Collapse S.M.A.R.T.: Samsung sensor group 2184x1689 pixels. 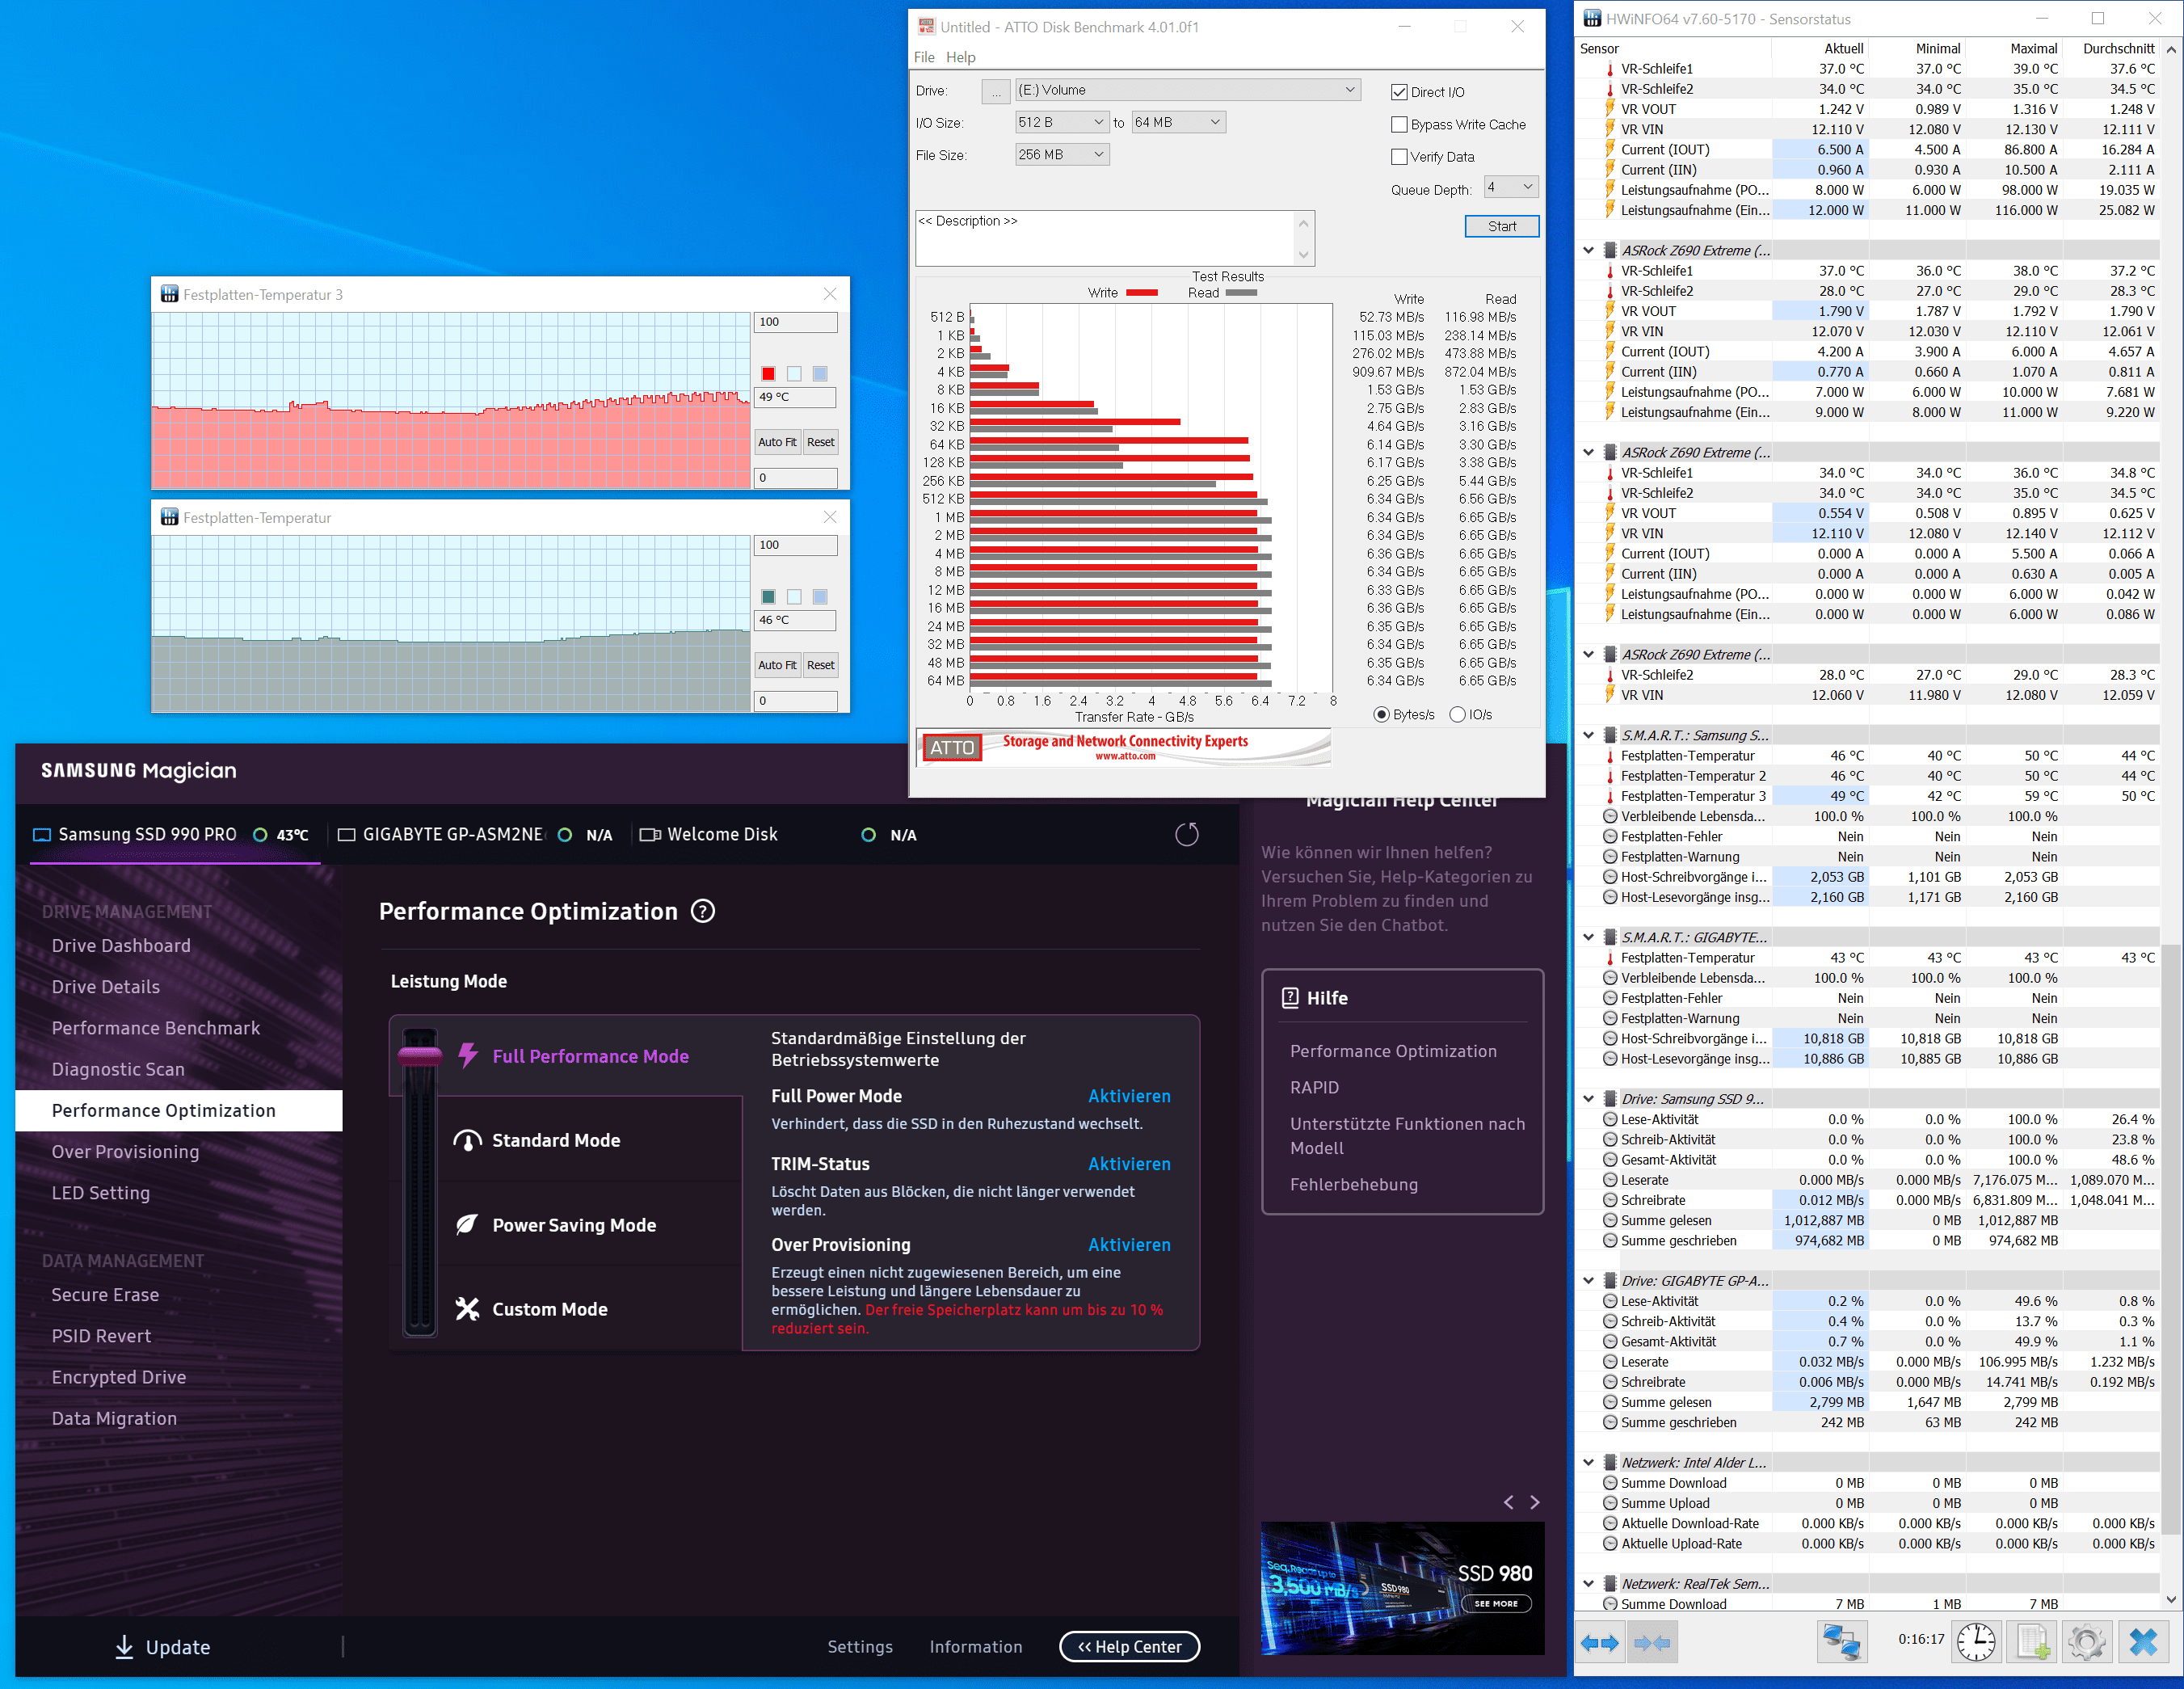(x=1588, y=735)
